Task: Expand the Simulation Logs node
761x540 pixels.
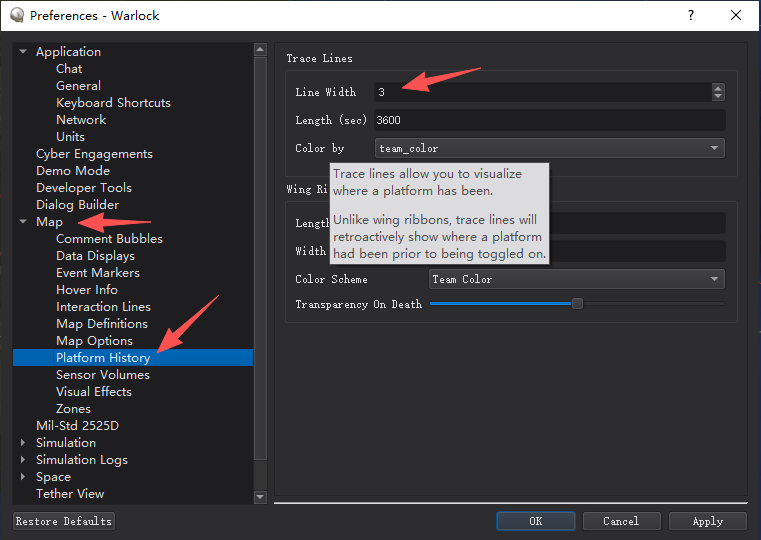Action: tap(23, 459)
